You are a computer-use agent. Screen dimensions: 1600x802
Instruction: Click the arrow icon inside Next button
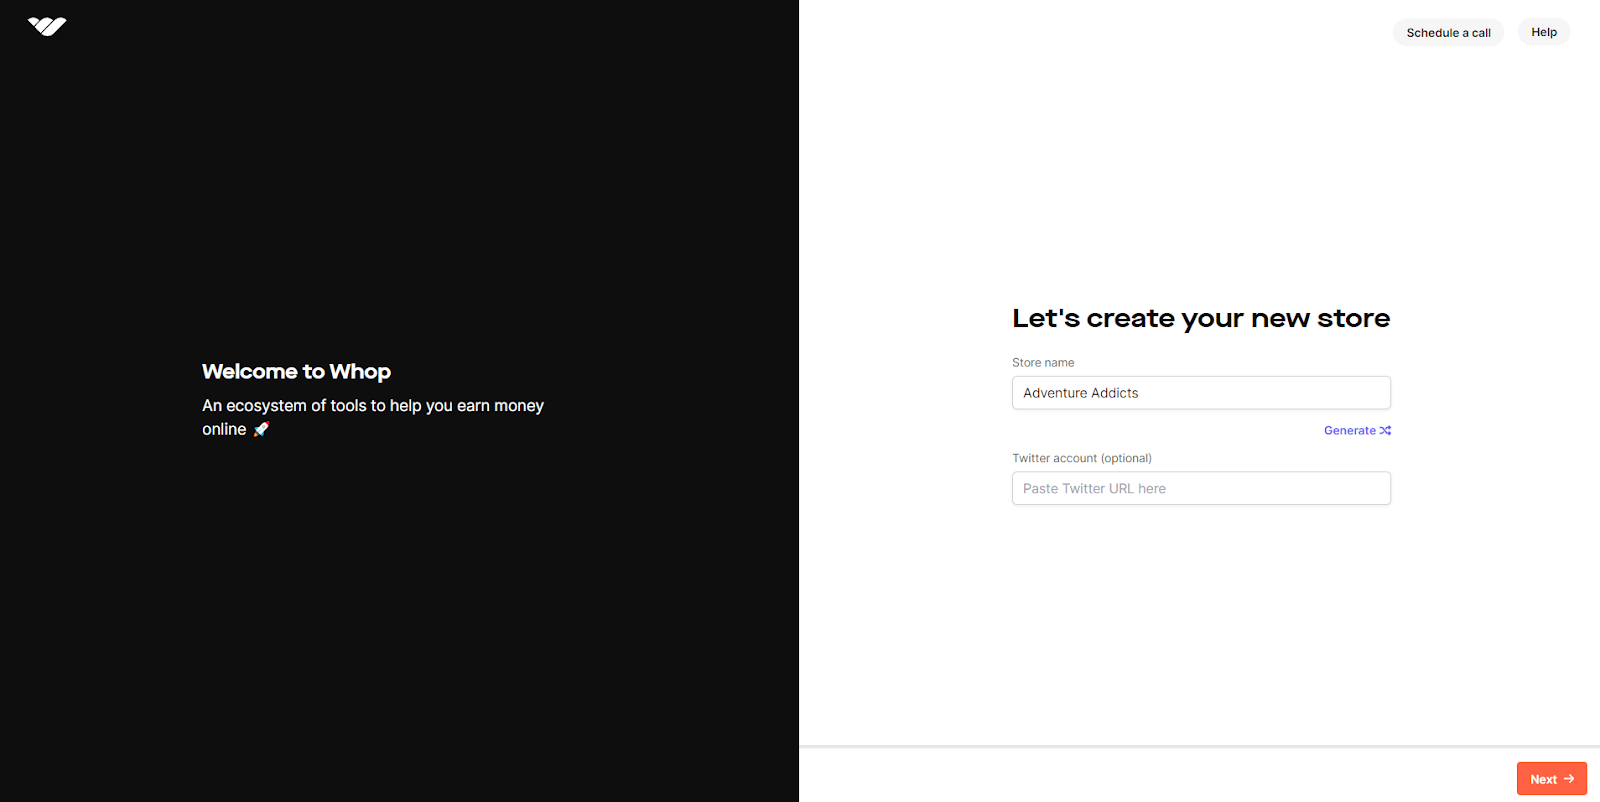click(x=1569, y=779)
